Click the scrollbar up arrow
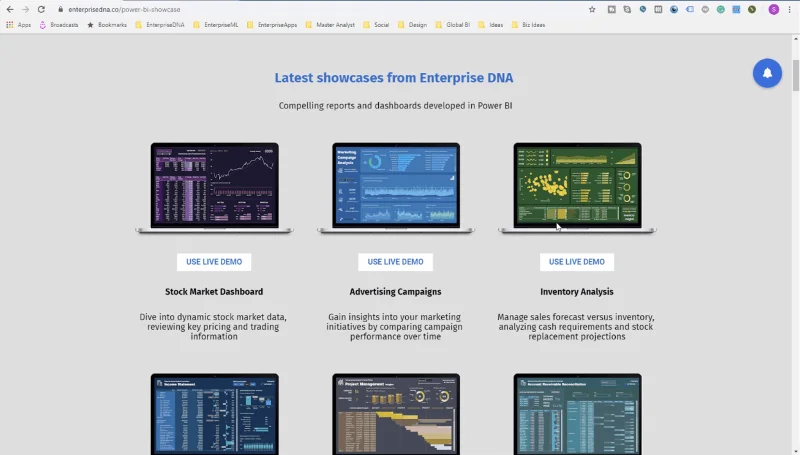Screen dimensions: 800x455 tap(795, 39)
